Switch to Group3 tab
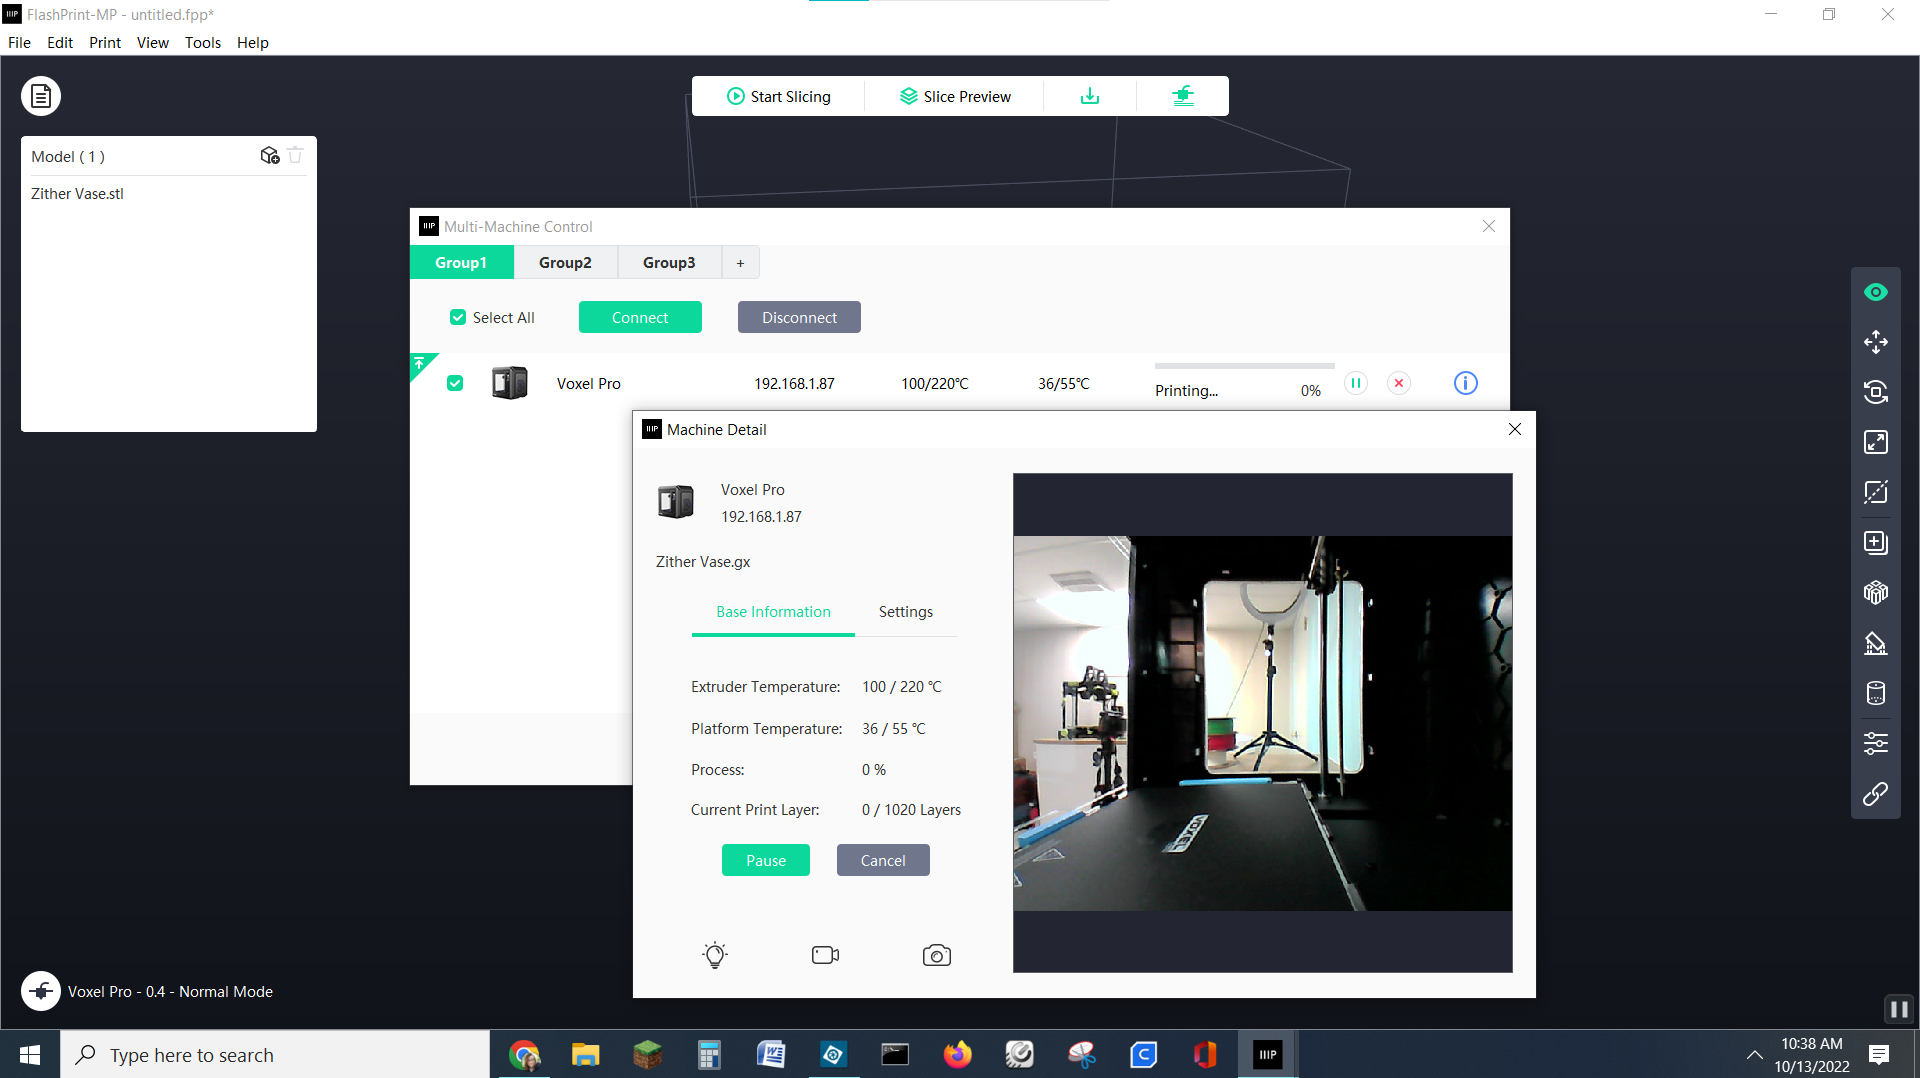Screen dimensions: 1920x1078 (669, 262)
